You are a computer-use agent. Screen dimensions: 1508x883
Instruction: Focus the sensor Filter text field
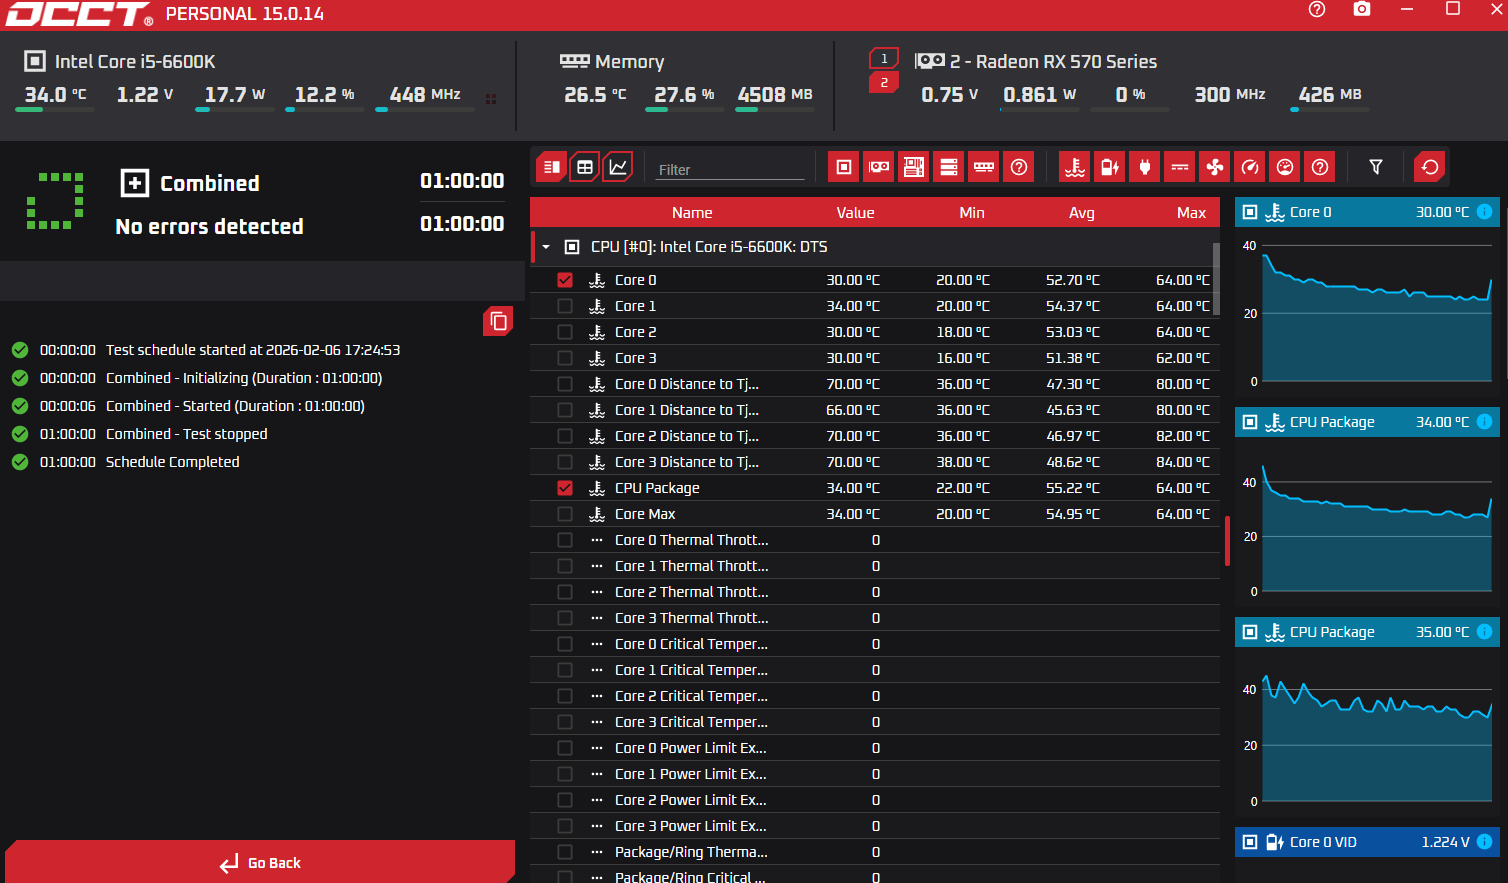[731, 169]
